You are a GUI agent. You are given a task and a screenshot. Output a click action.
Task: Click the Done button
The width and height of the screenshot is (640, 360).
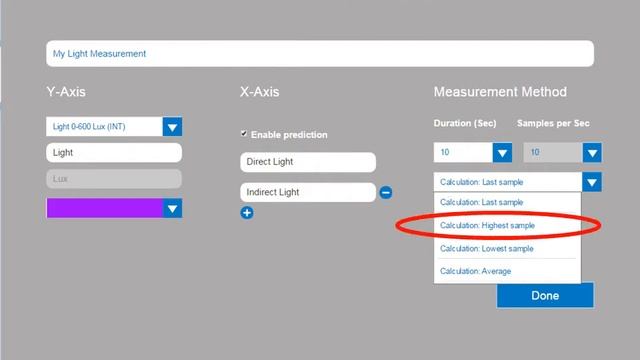point(545,295)
